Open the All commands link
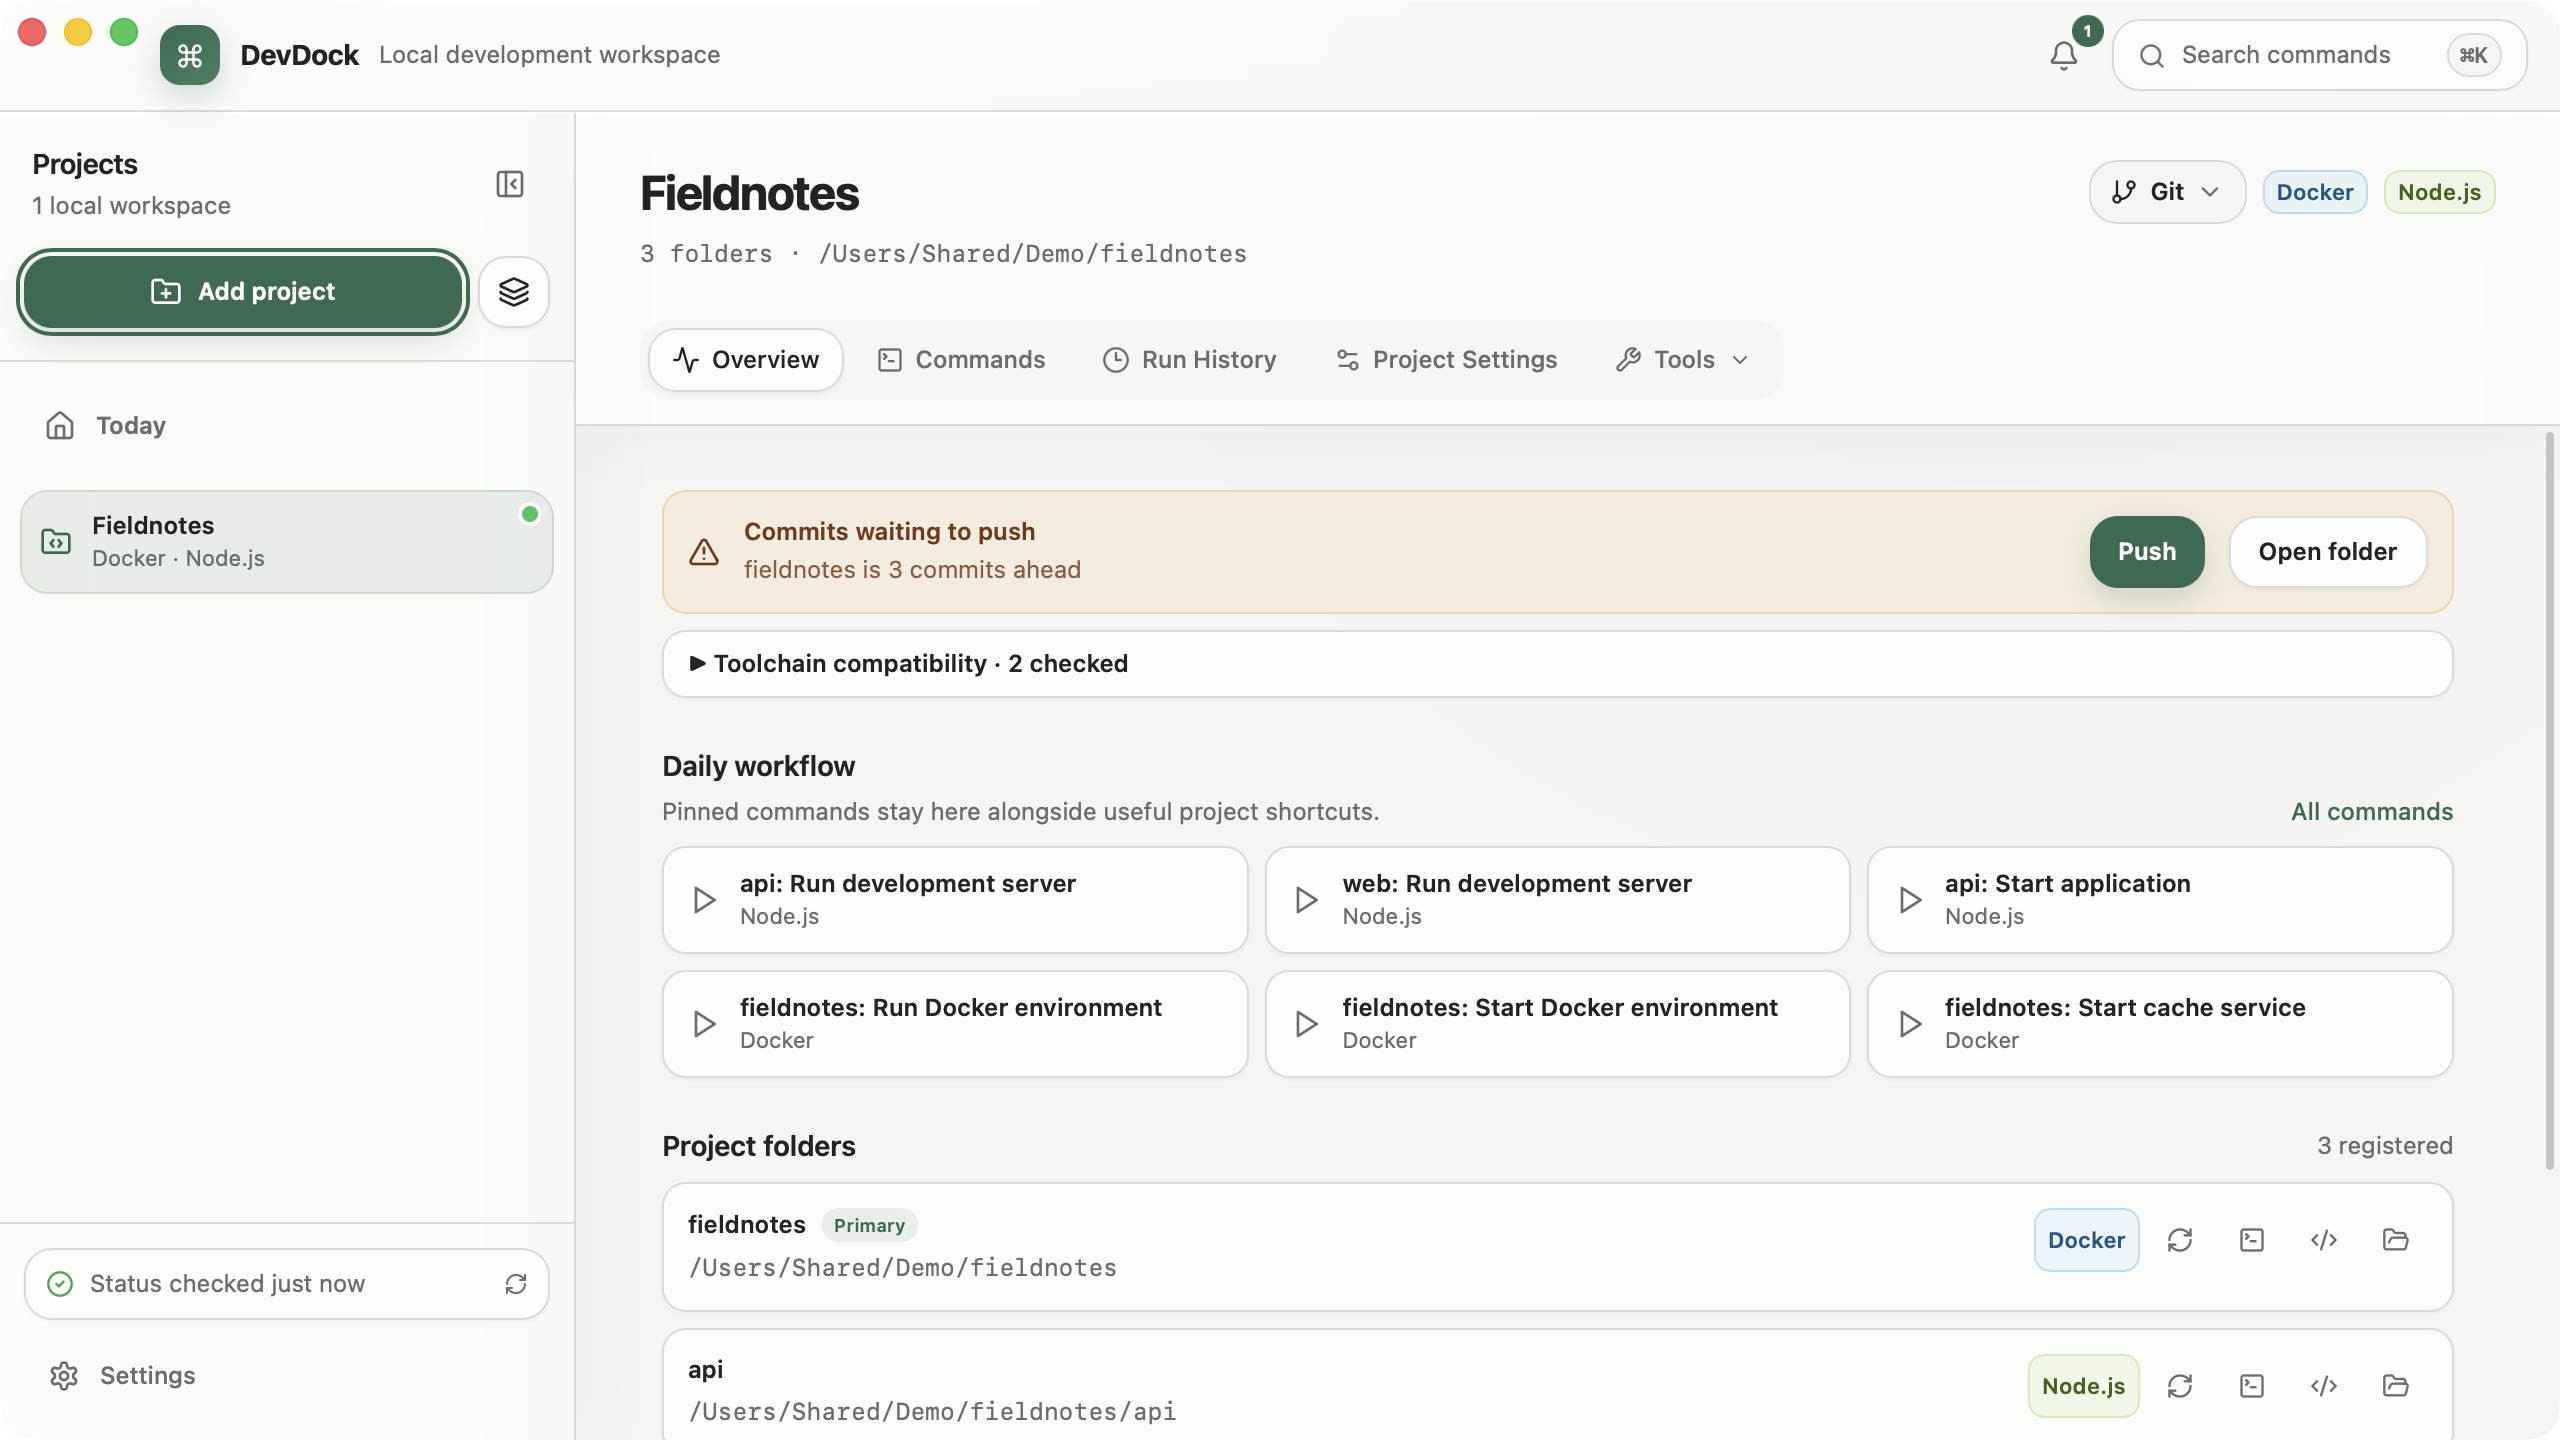Viewport: 2560px width, 1440px height. click(x=2372, y=812)
